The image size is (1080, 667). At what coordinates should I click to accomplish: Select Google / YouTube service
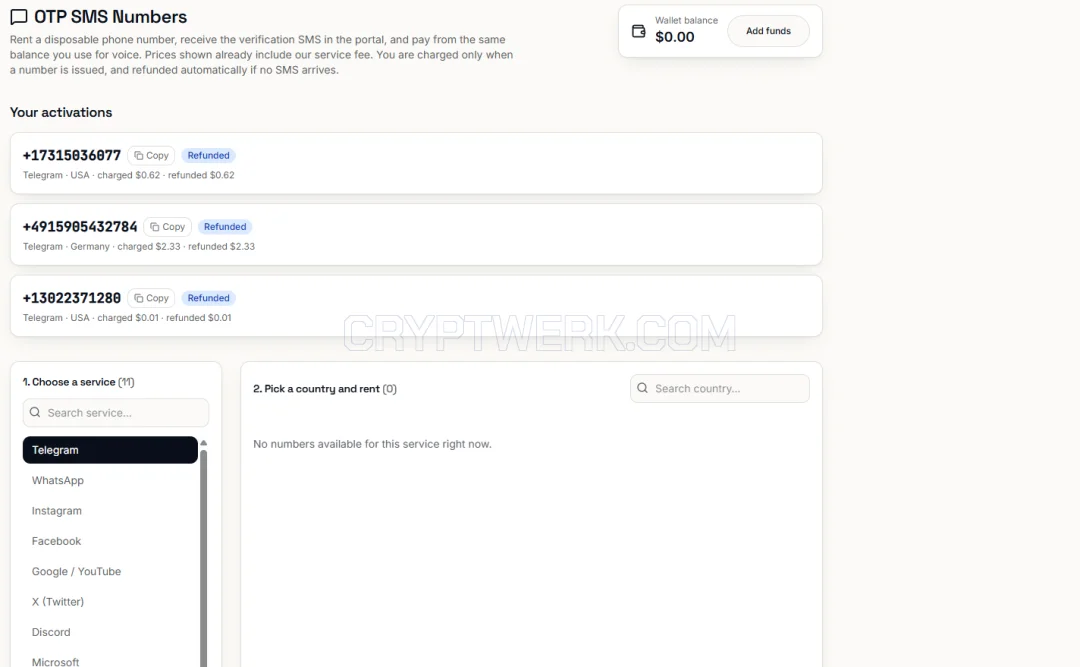click(x=110, y=571)
